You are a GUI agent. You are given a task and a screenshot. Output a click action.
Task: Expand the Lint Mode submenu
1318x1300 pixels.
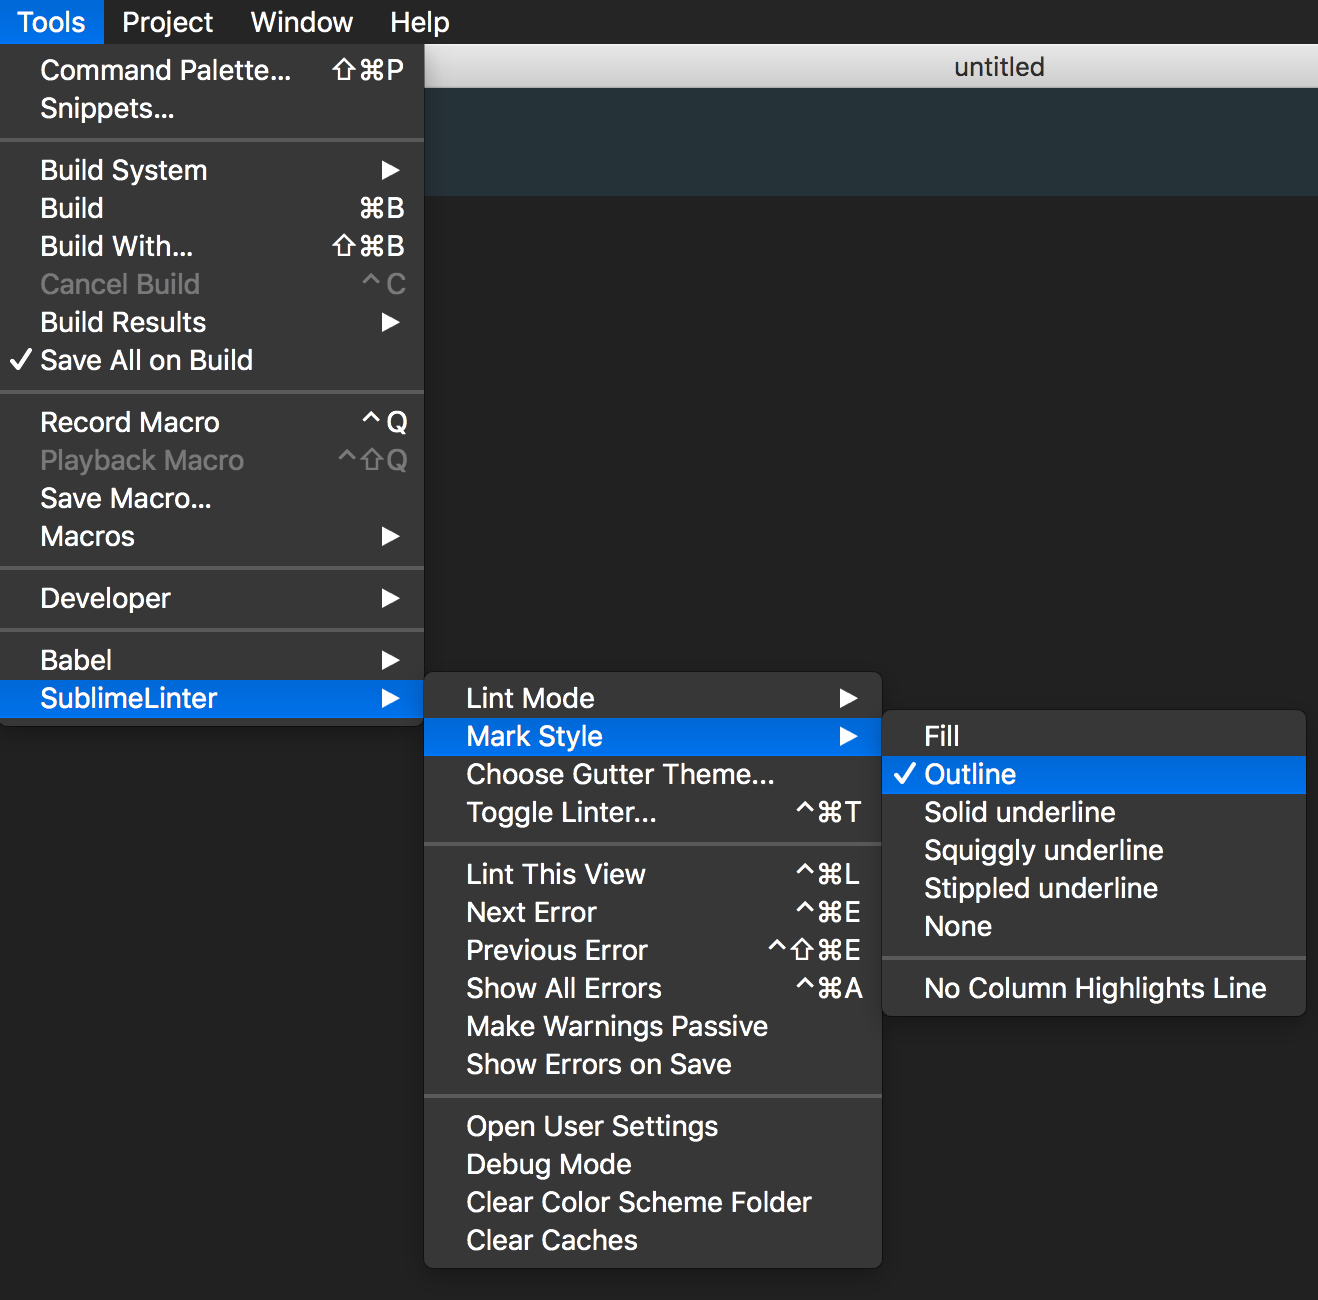point(653,698)
